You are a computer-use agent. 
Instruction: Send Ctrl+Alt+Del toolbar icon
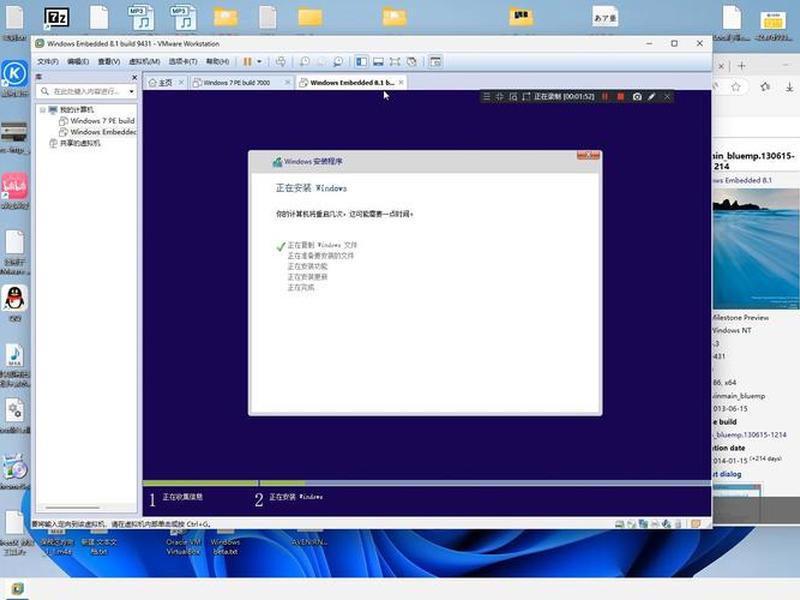tap(281, 62)
